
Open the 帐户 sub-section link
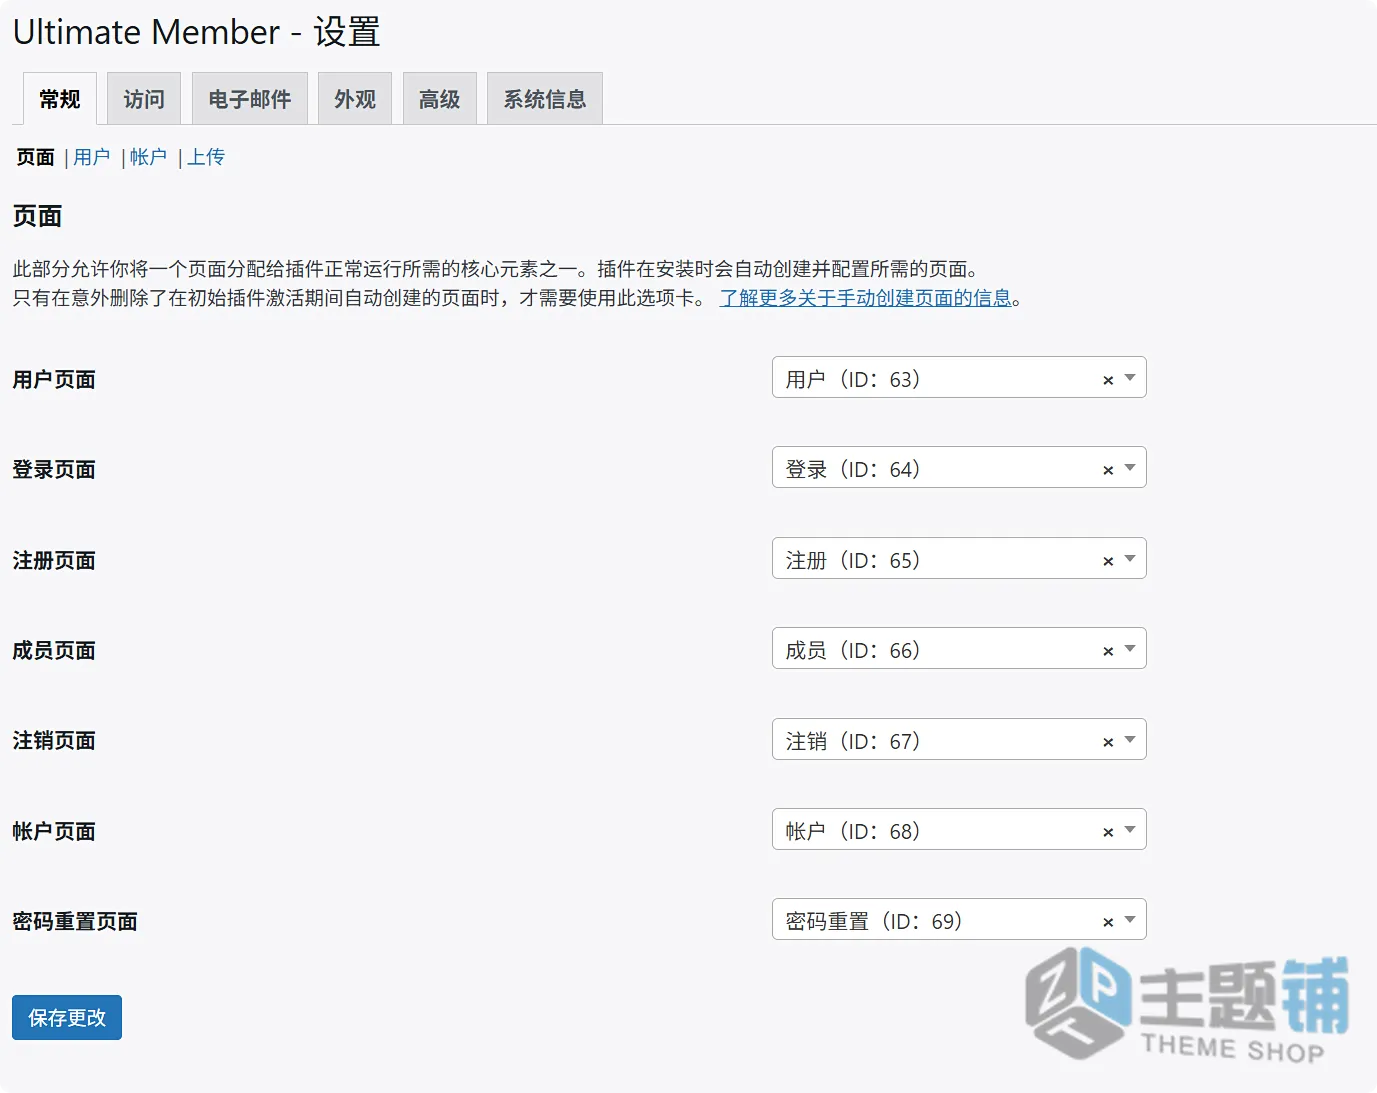point(148,157)
